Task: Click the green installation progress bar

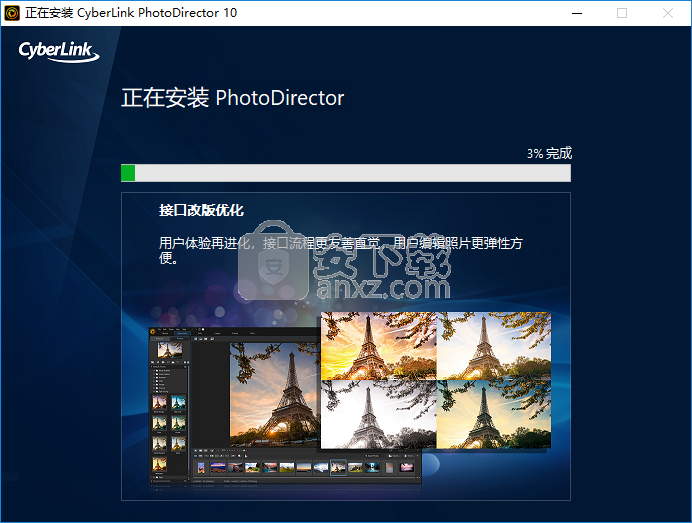Action: click(x=346, y=173)
